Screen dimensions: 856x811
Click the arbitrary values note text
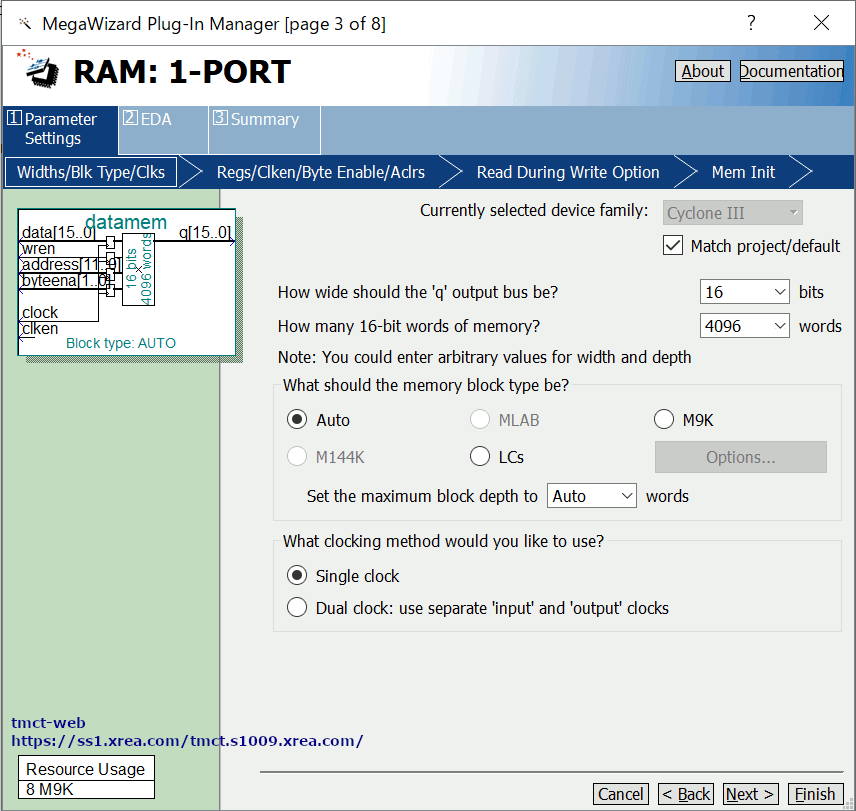coord(484,357)
